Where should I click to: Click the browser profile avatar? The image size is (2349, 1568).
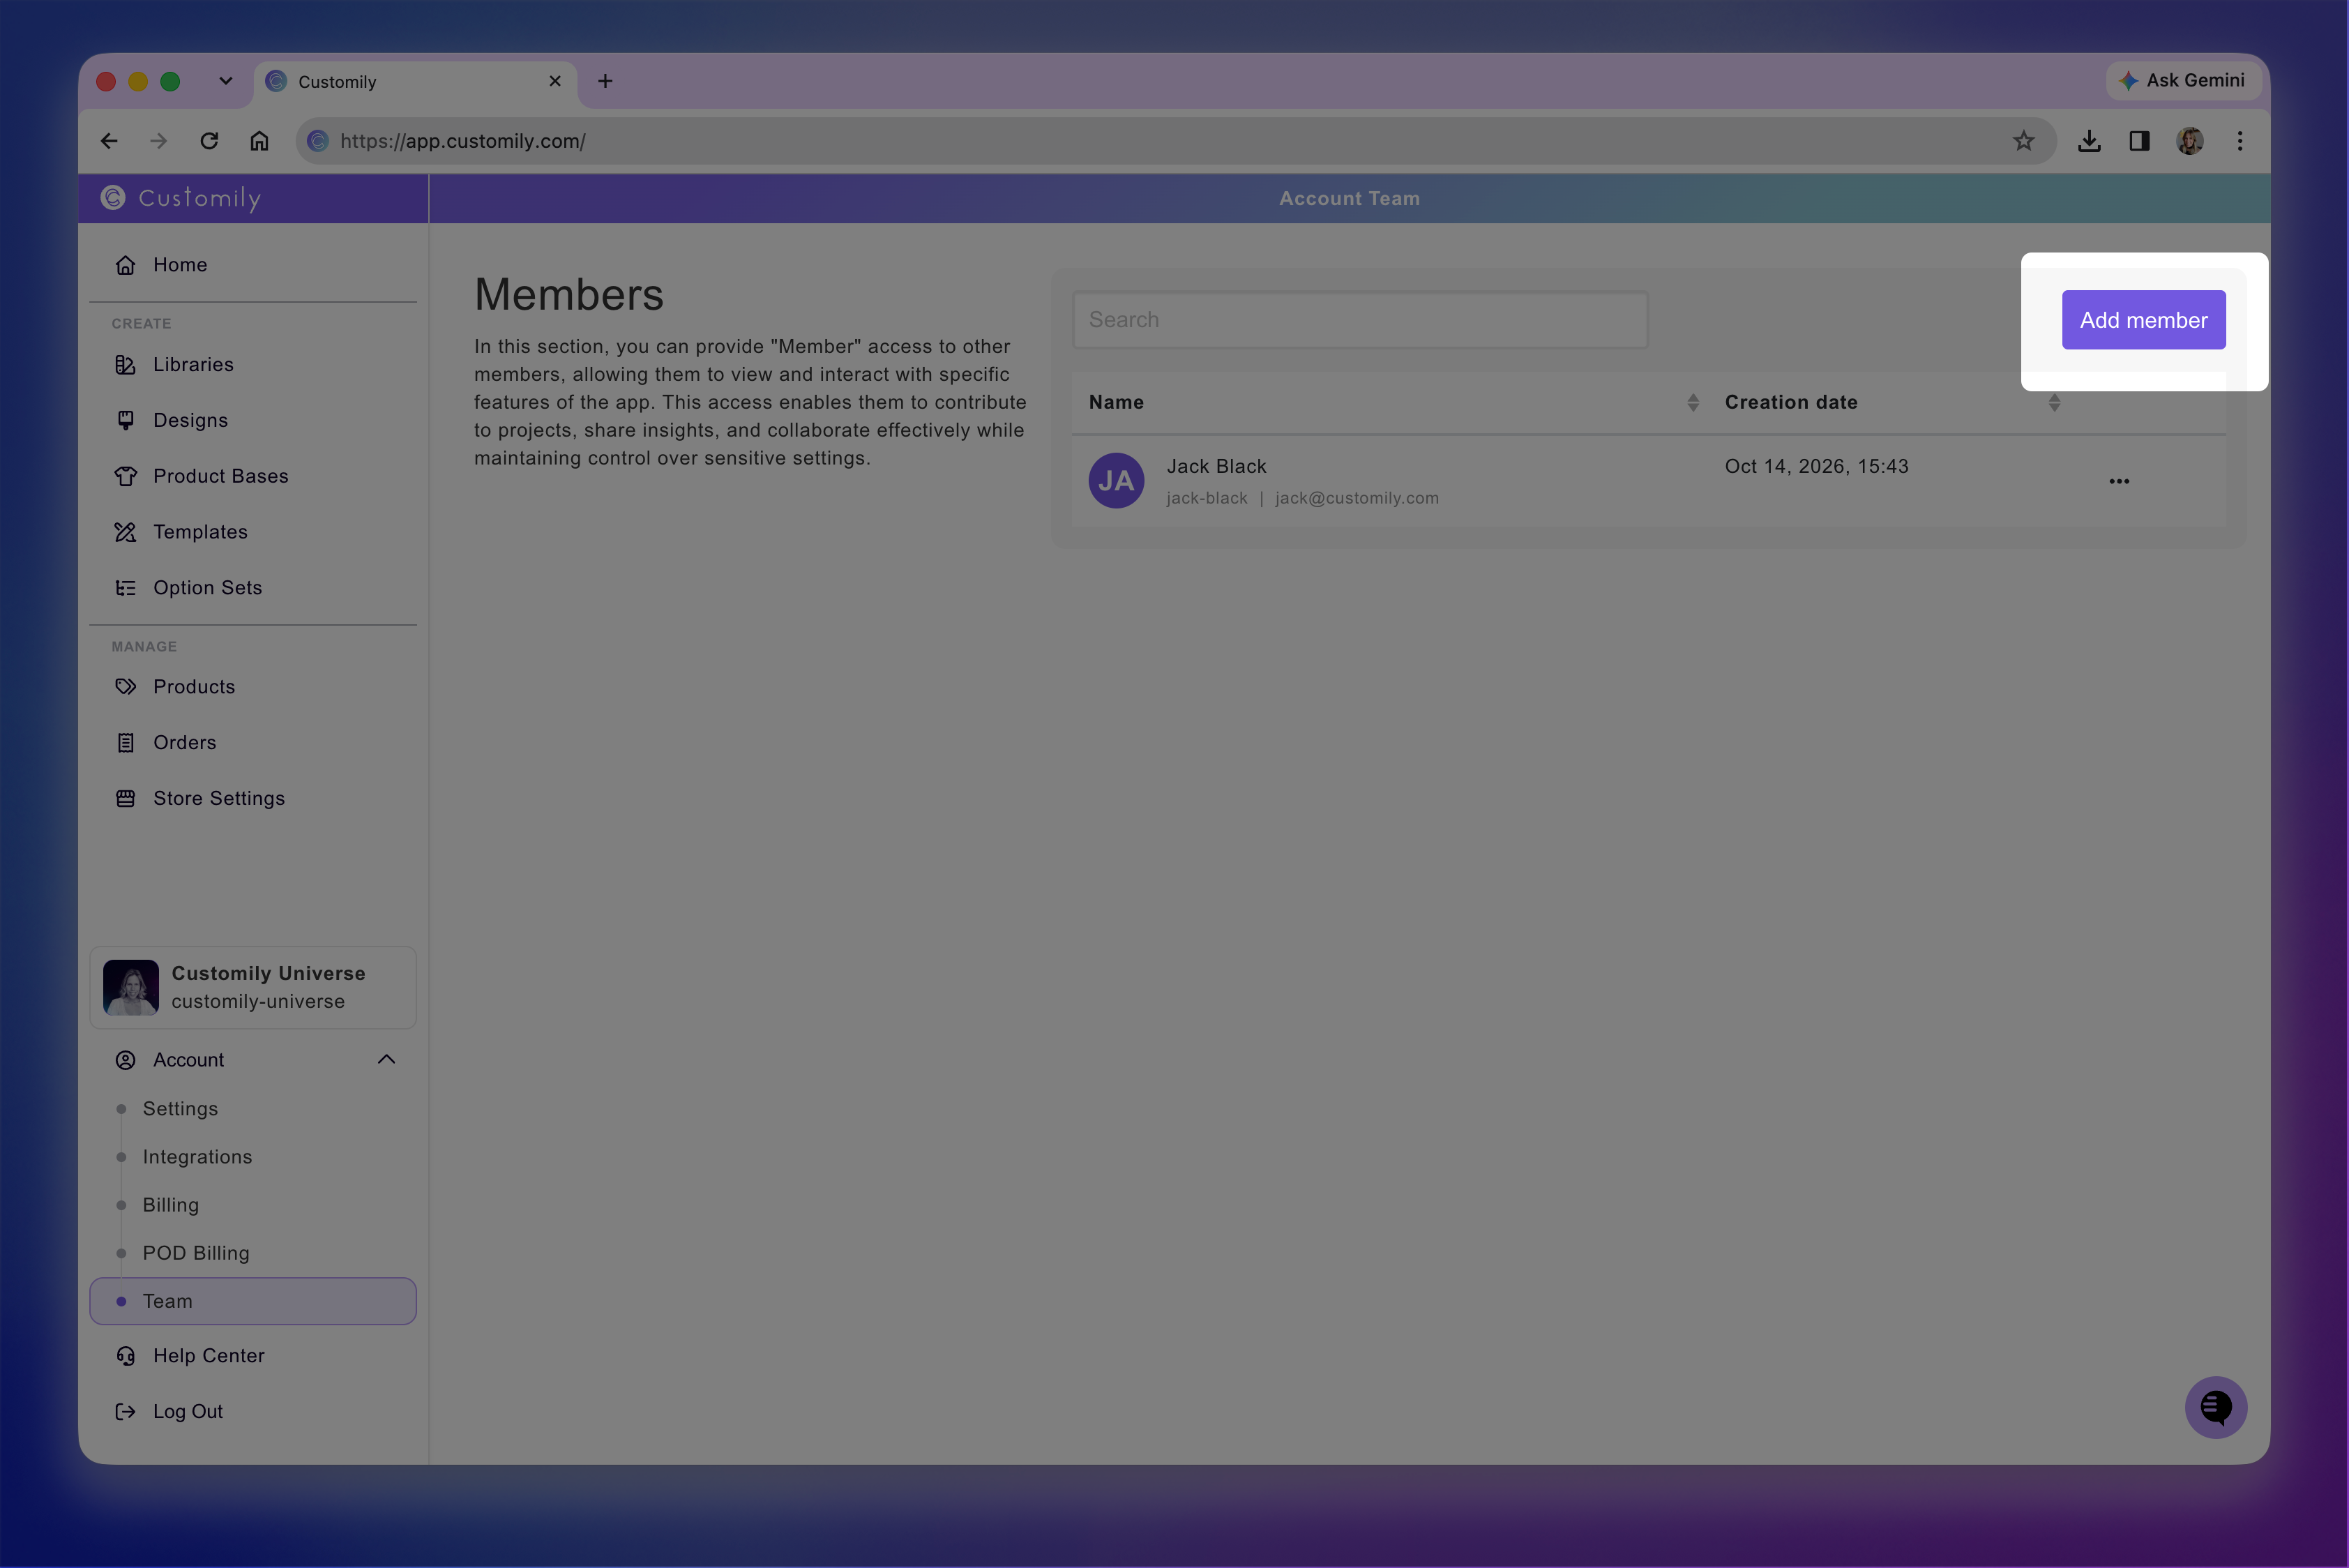click(2190, 141)
